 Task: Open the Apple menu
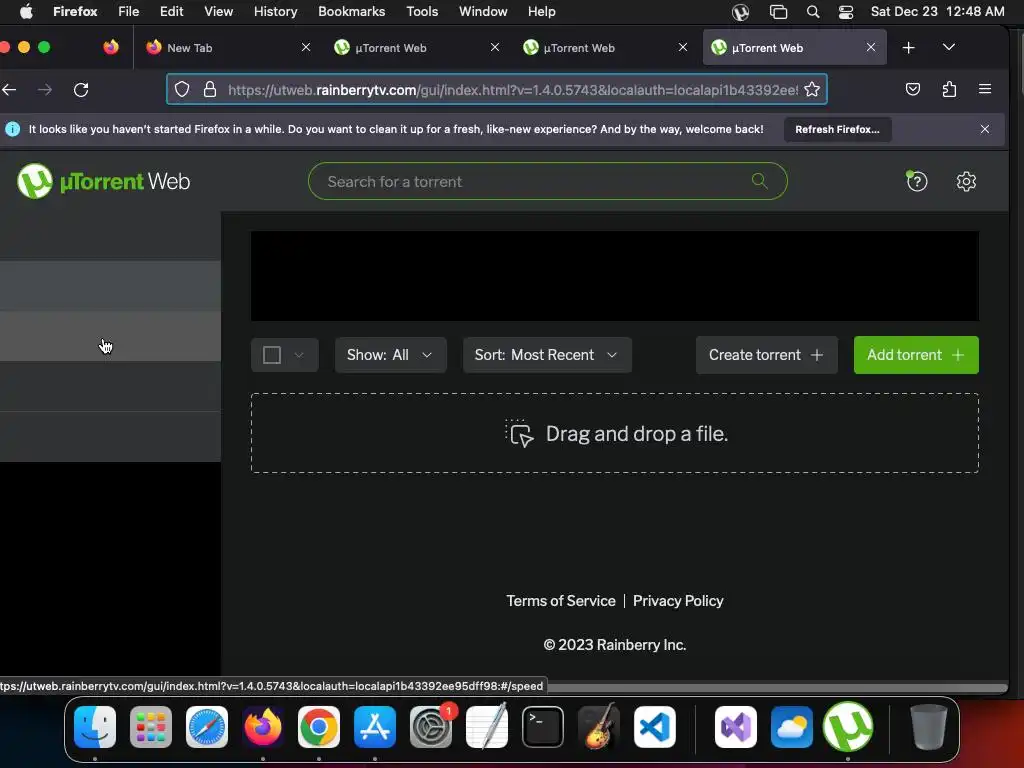coord(26,12)
